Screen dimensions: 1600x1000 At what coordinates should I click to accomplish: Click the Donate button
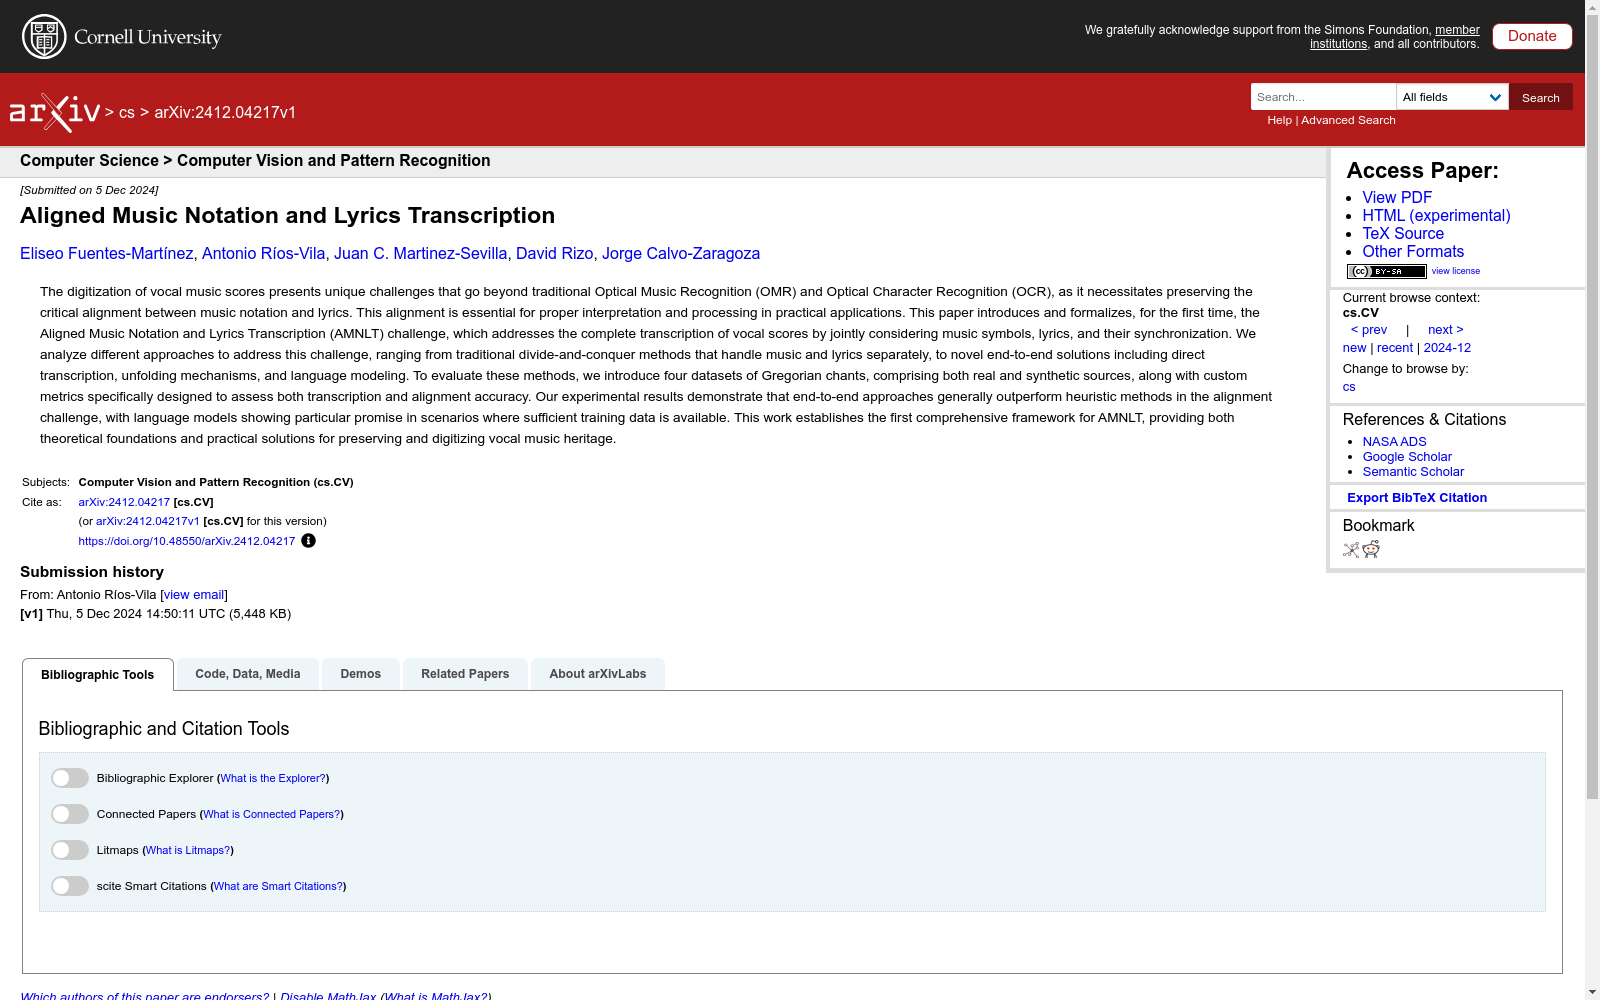[x=1532, y=36]
